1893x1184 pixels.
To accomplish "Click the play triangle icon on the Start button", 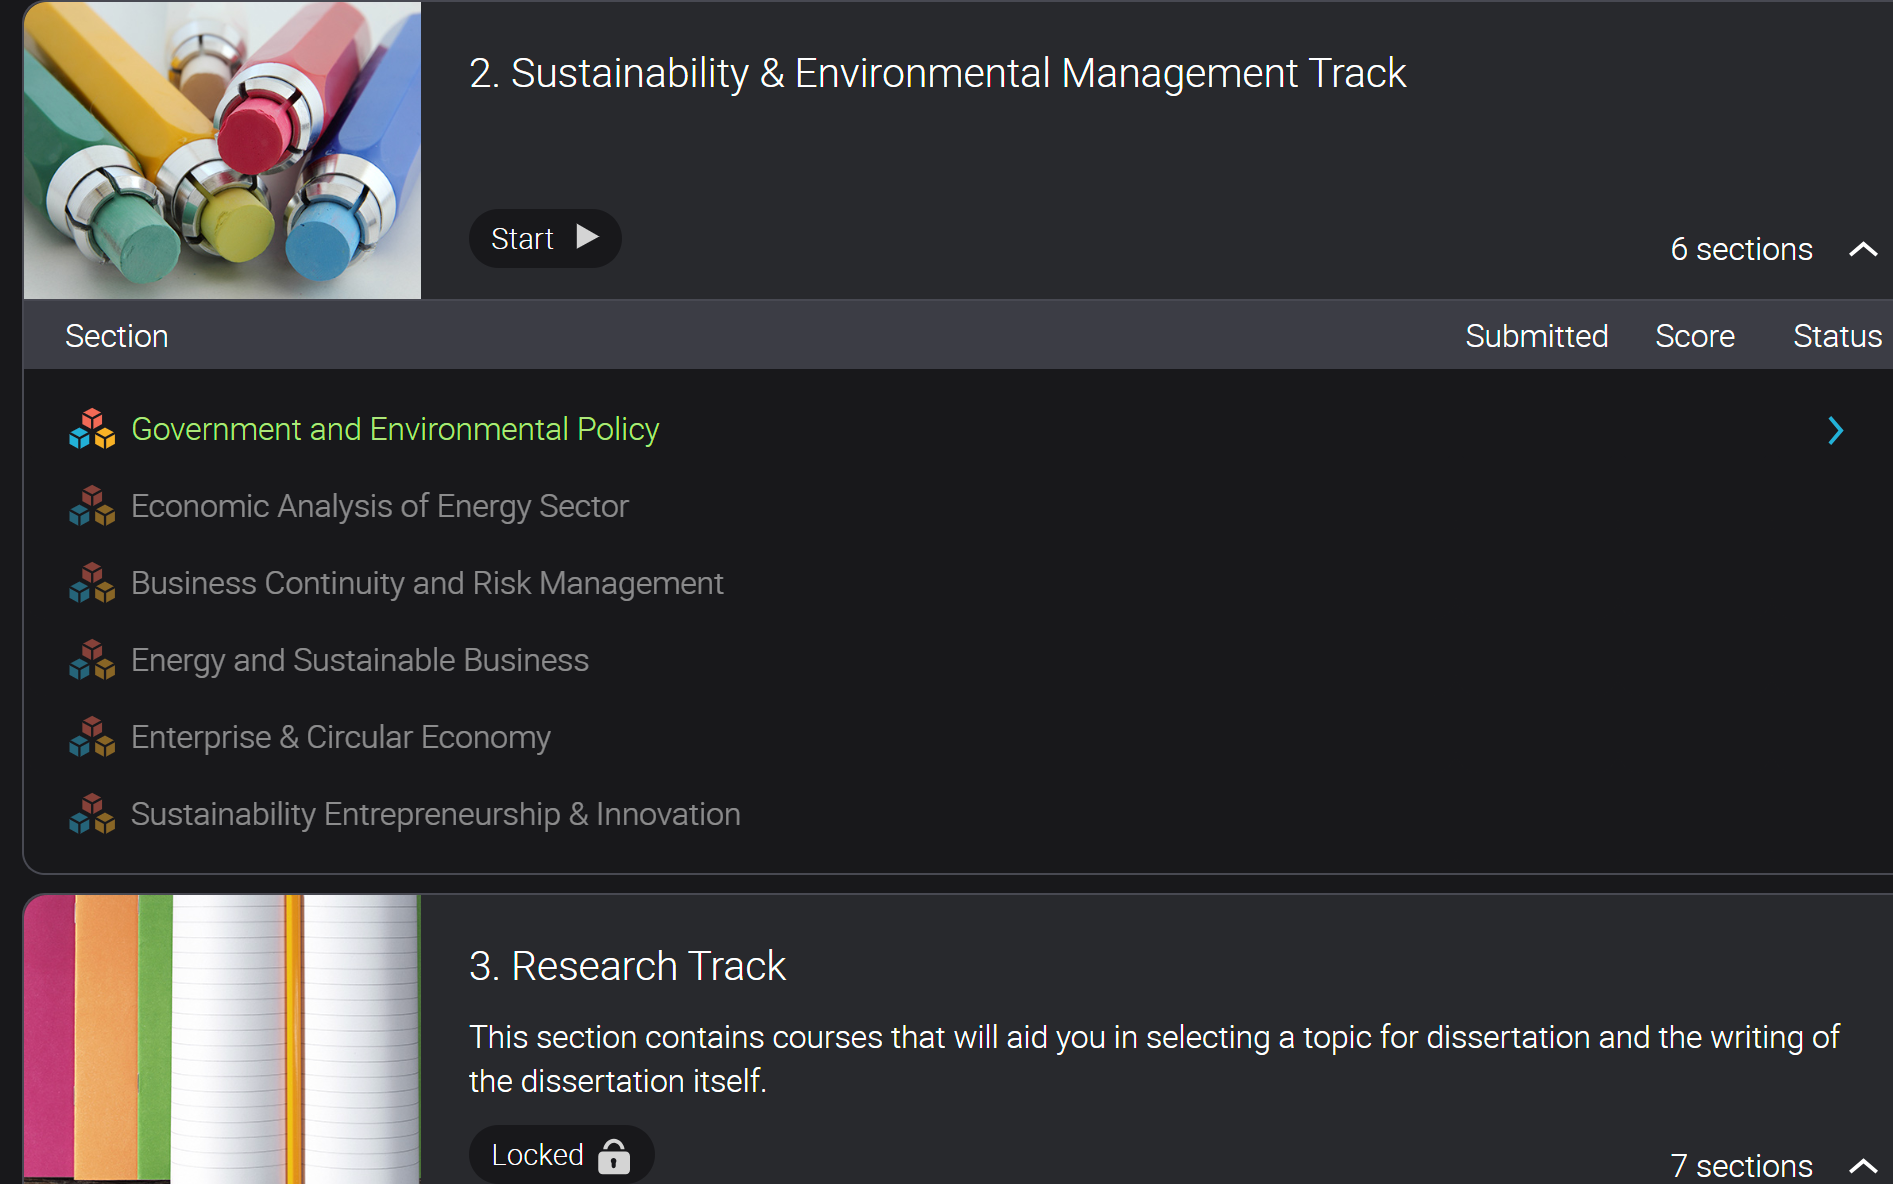I will pyautogui.click(x=587, y=237).
